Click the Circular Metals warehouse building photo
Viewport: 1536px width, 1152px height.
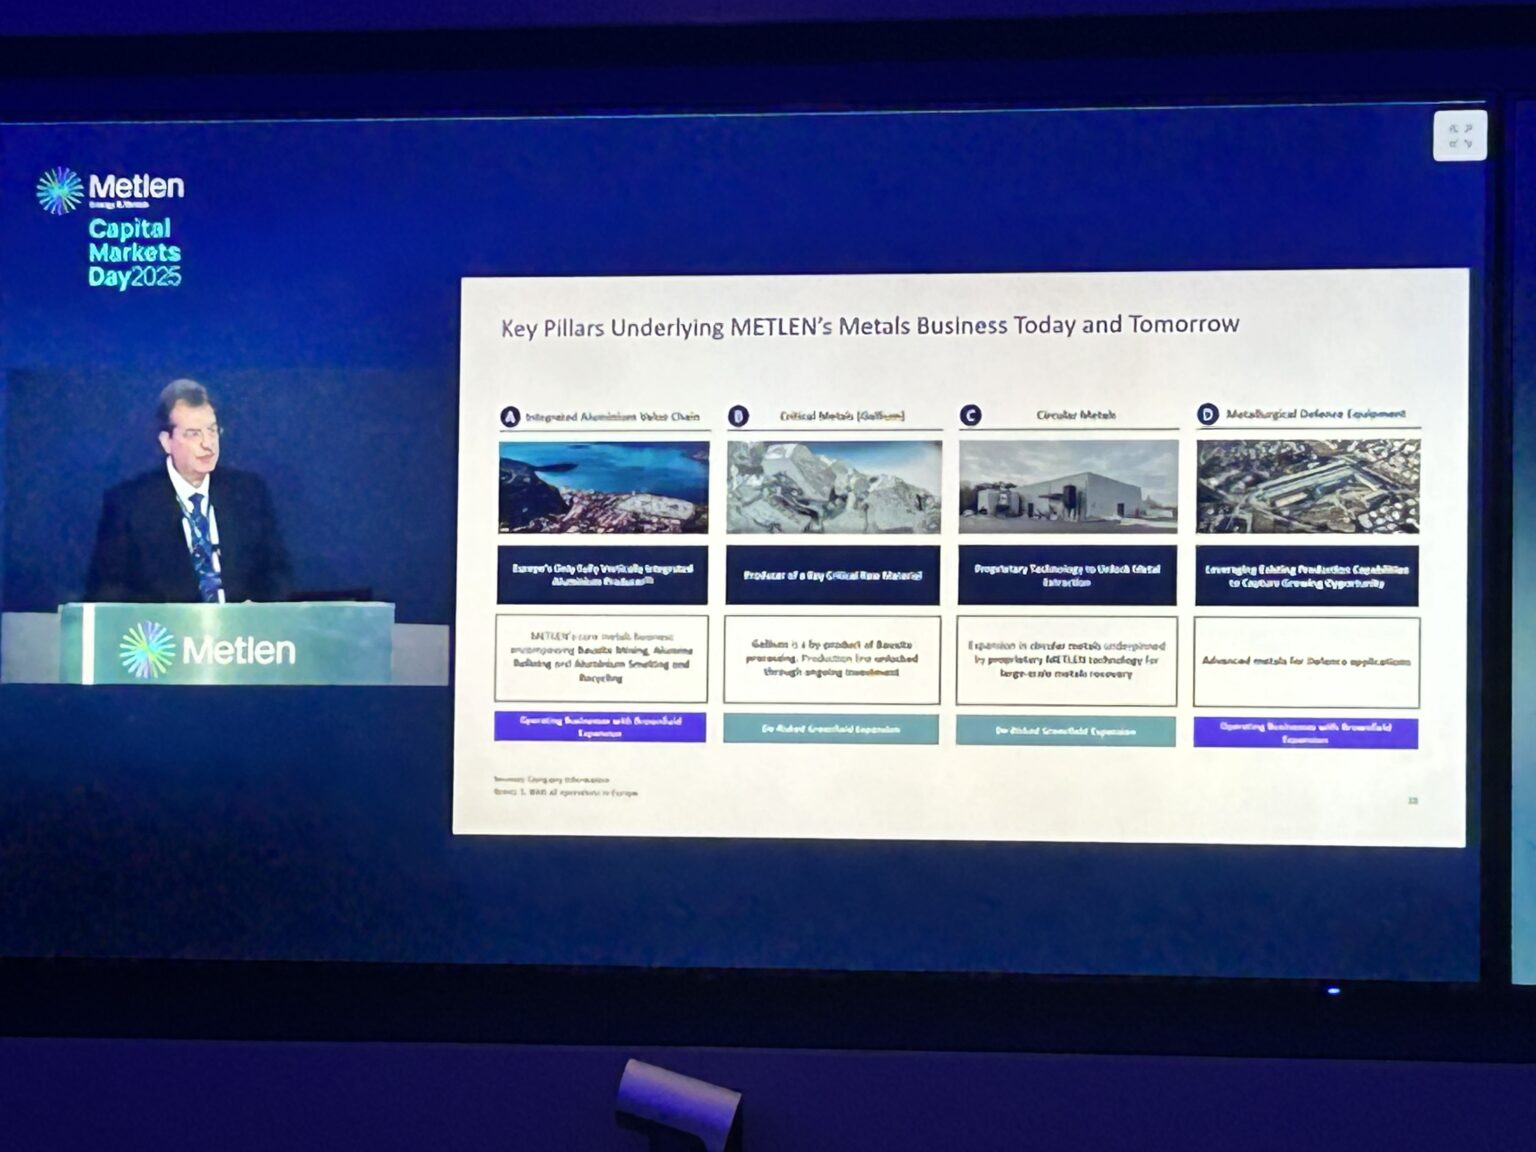pos(1067,486)
